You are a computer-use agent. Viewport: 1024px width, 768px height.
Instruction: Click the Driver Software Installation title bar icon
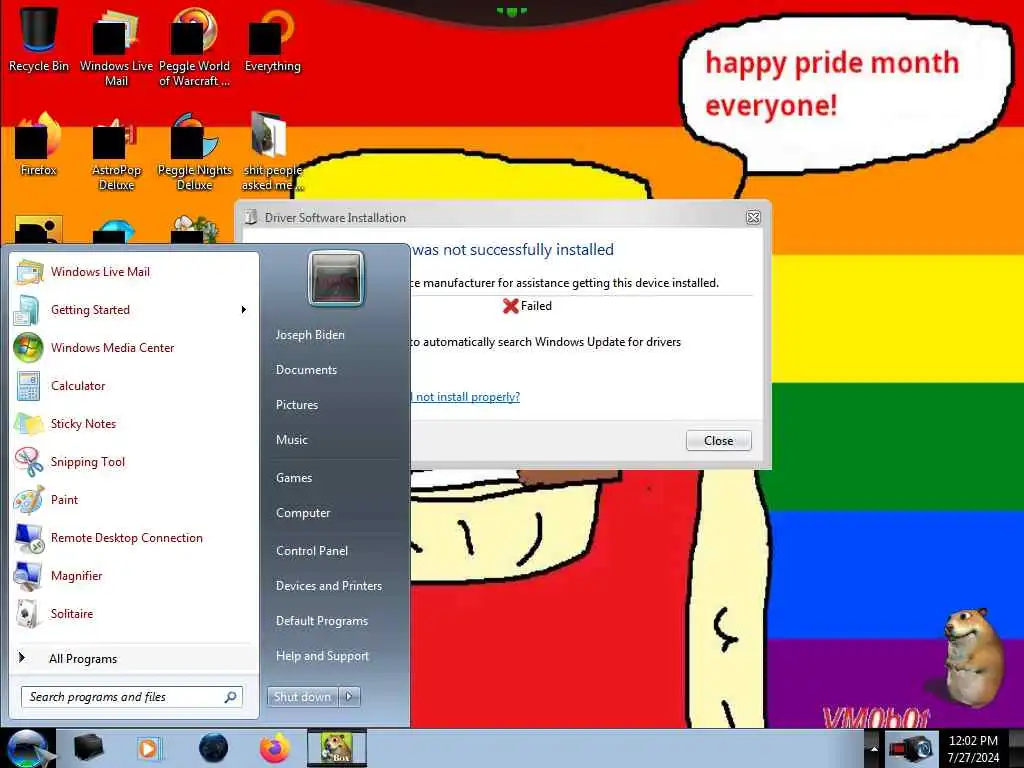(x=250, y=217)
